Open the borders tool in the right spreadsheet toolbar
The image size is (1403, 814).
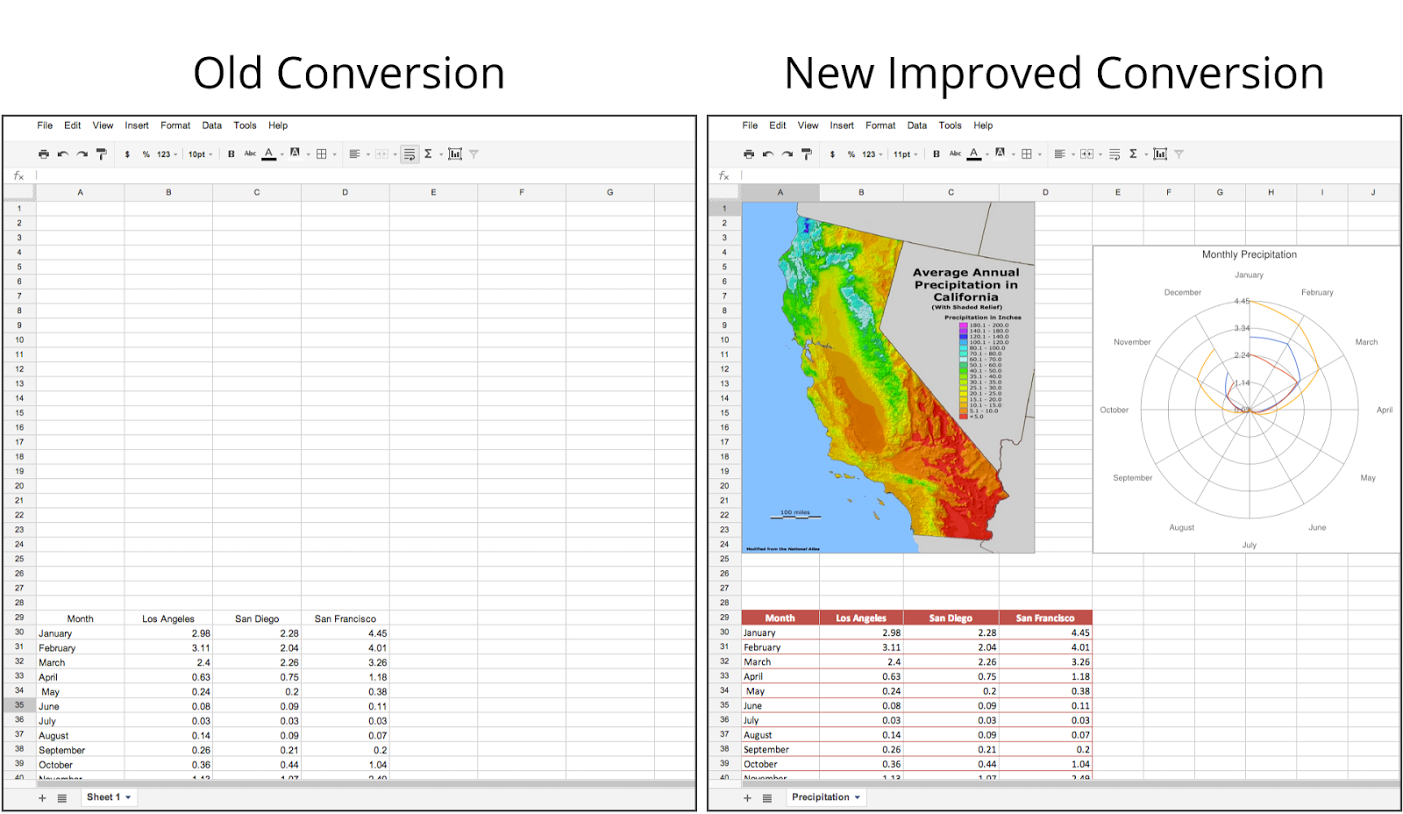(x=1026, y=154)
